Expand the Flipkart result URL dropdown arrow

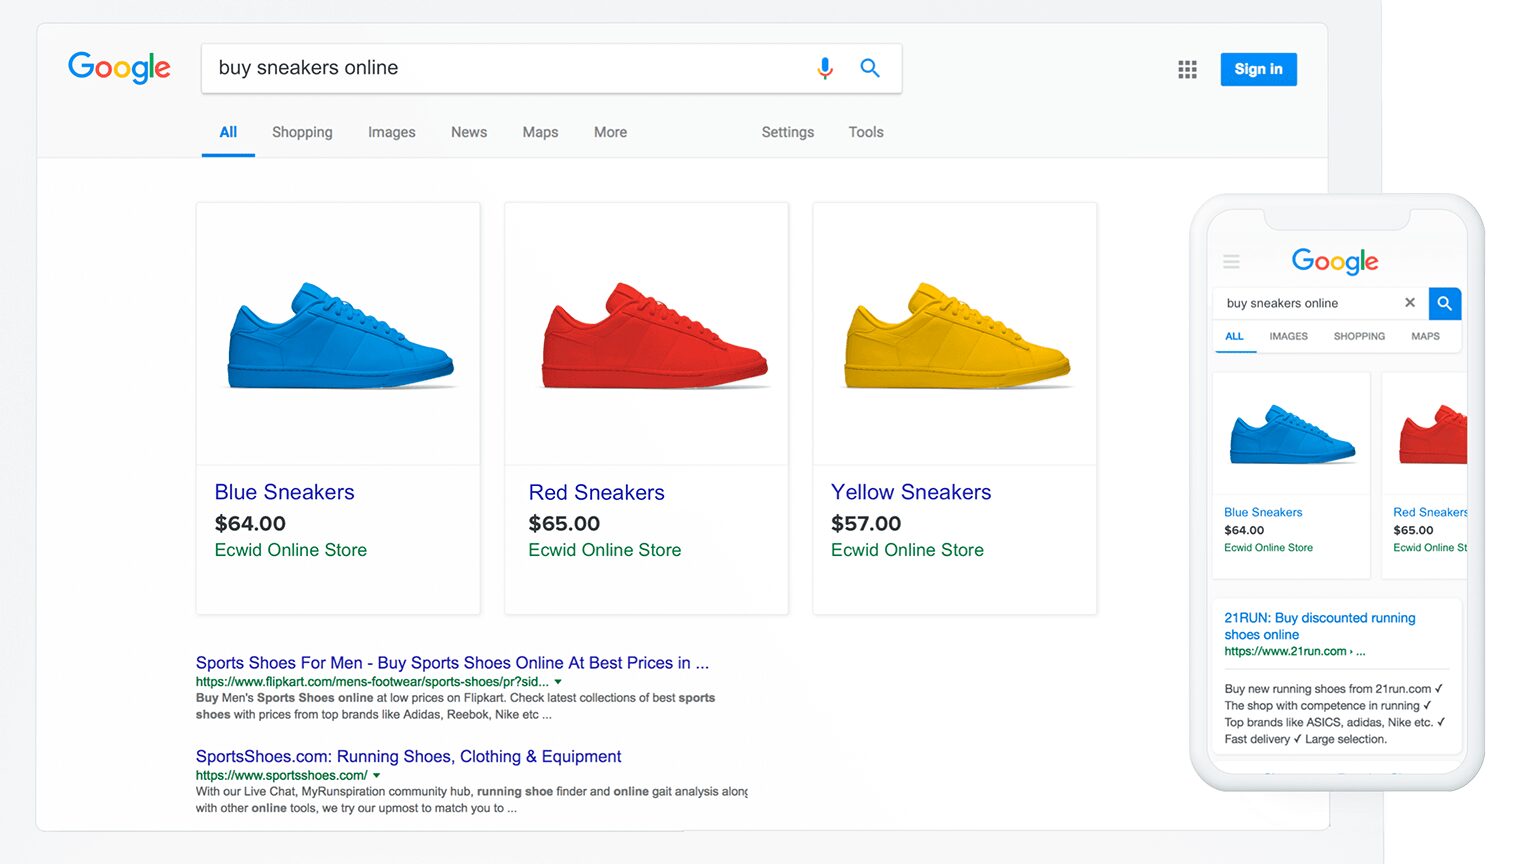(559, 681)
